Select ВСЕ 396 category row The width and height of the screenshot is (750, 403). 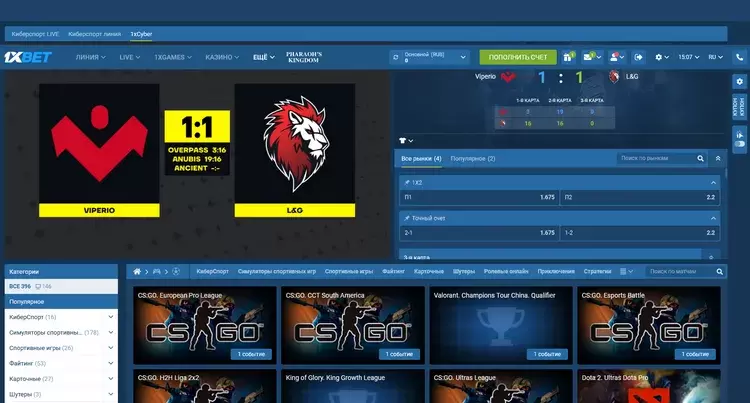pyautogui.click(x=61, y=286)
